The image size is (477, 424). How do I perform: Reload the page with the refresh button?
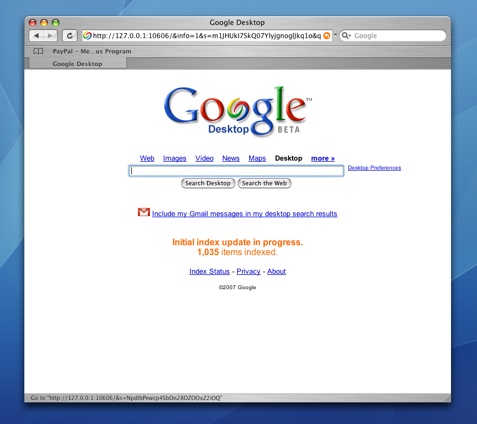click(x=70, y=36)
